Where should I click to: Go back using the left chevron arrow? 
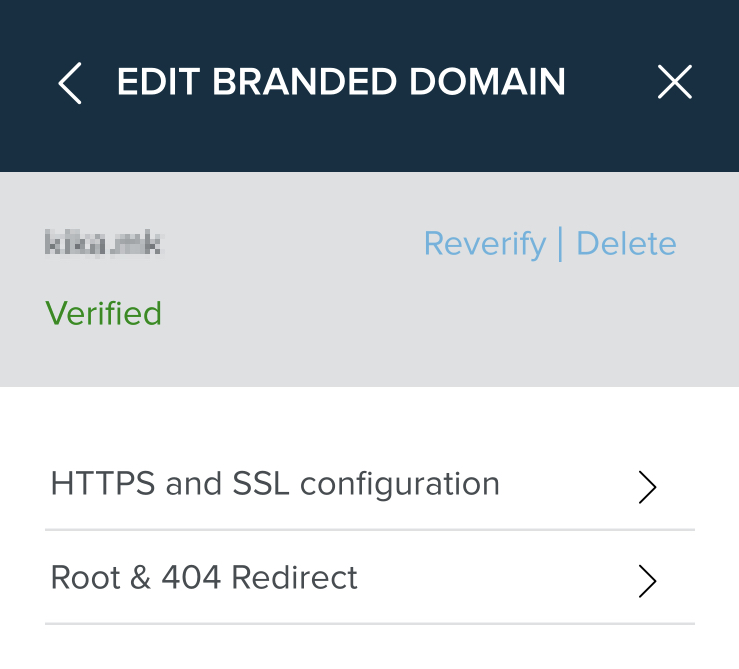point(70,83)
